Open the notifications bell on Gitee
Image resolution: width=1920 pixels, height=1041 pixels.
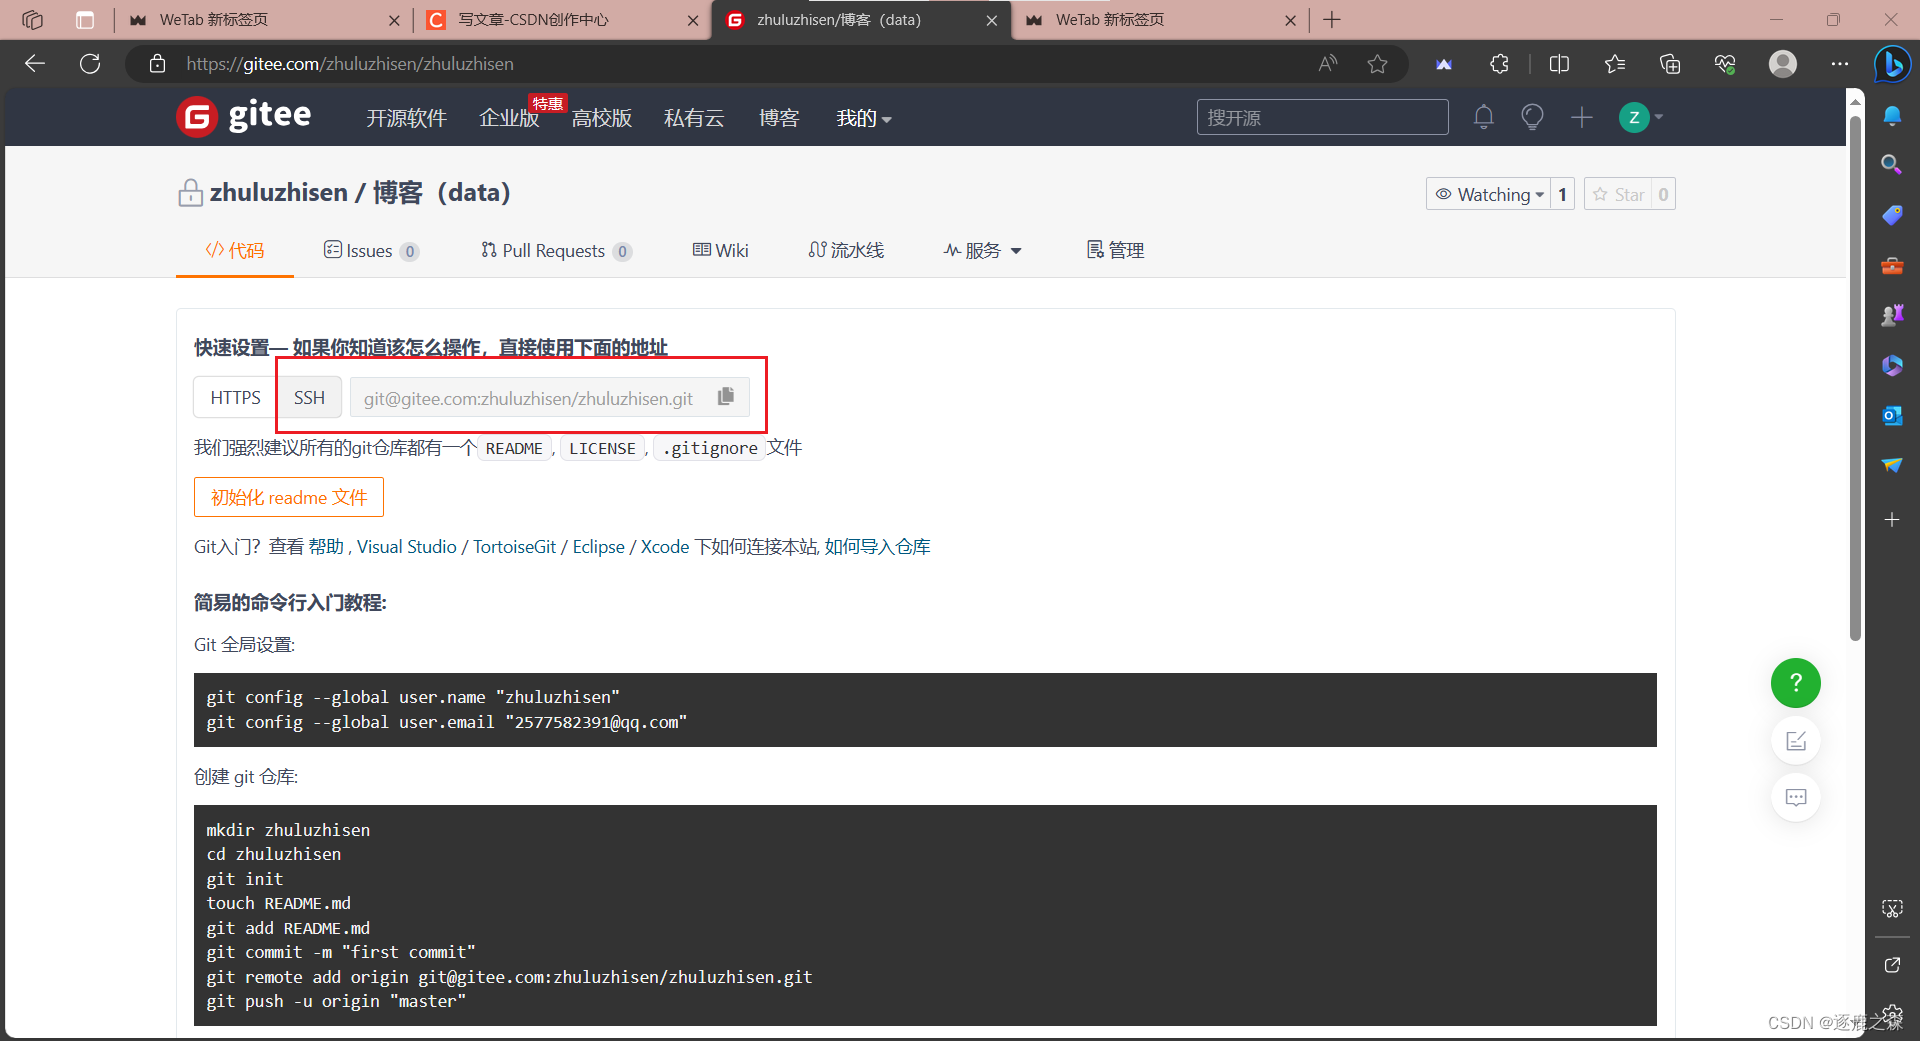pyautogui.click(x=1484, y=117)
